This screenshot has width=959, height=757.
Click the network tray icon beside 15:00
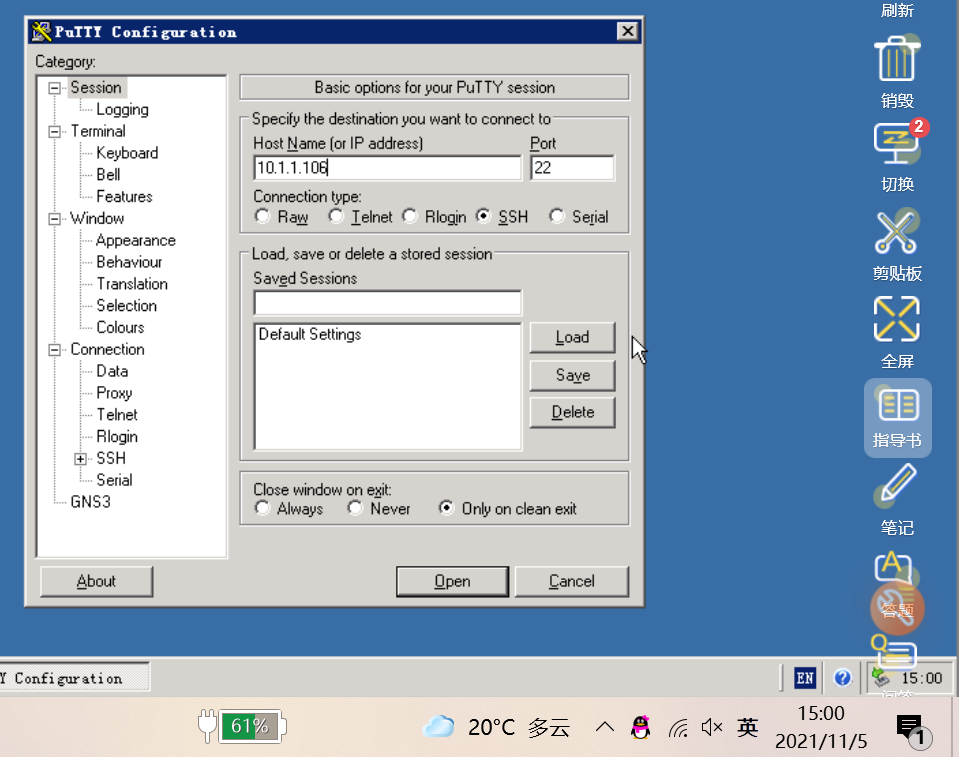[881, 678]
